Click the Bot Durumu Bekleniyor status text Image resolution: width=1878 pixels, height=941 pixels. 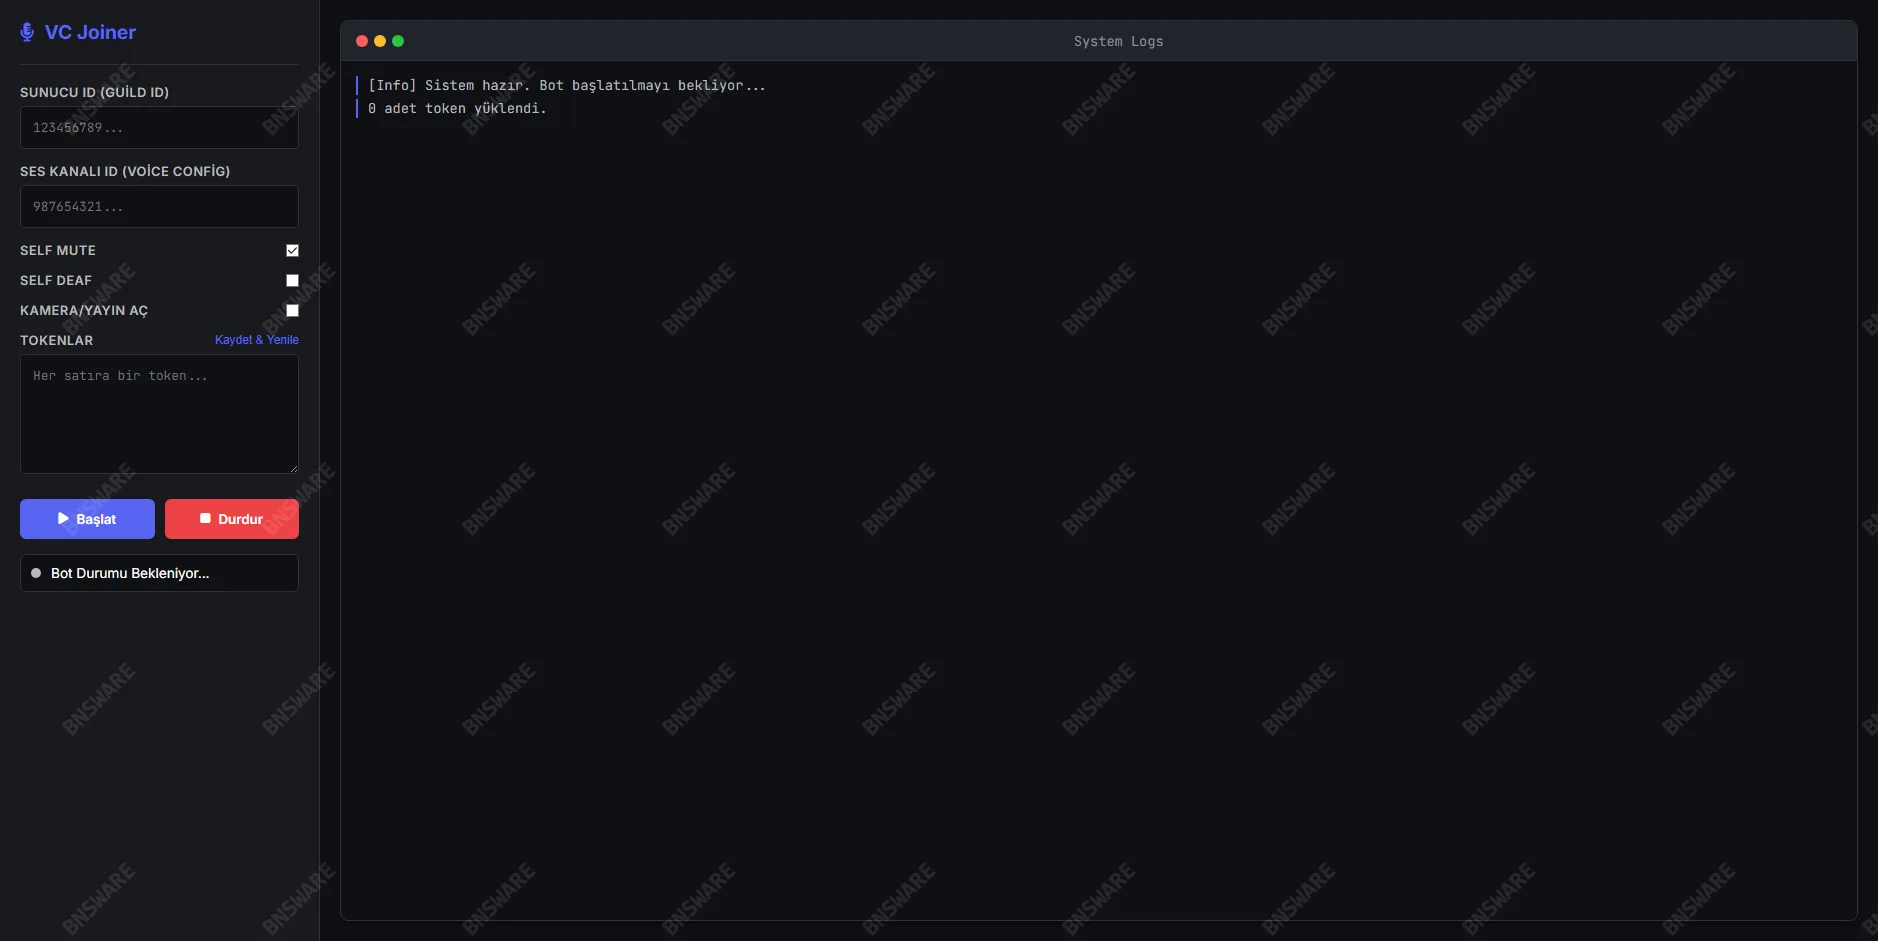(130, 573)
